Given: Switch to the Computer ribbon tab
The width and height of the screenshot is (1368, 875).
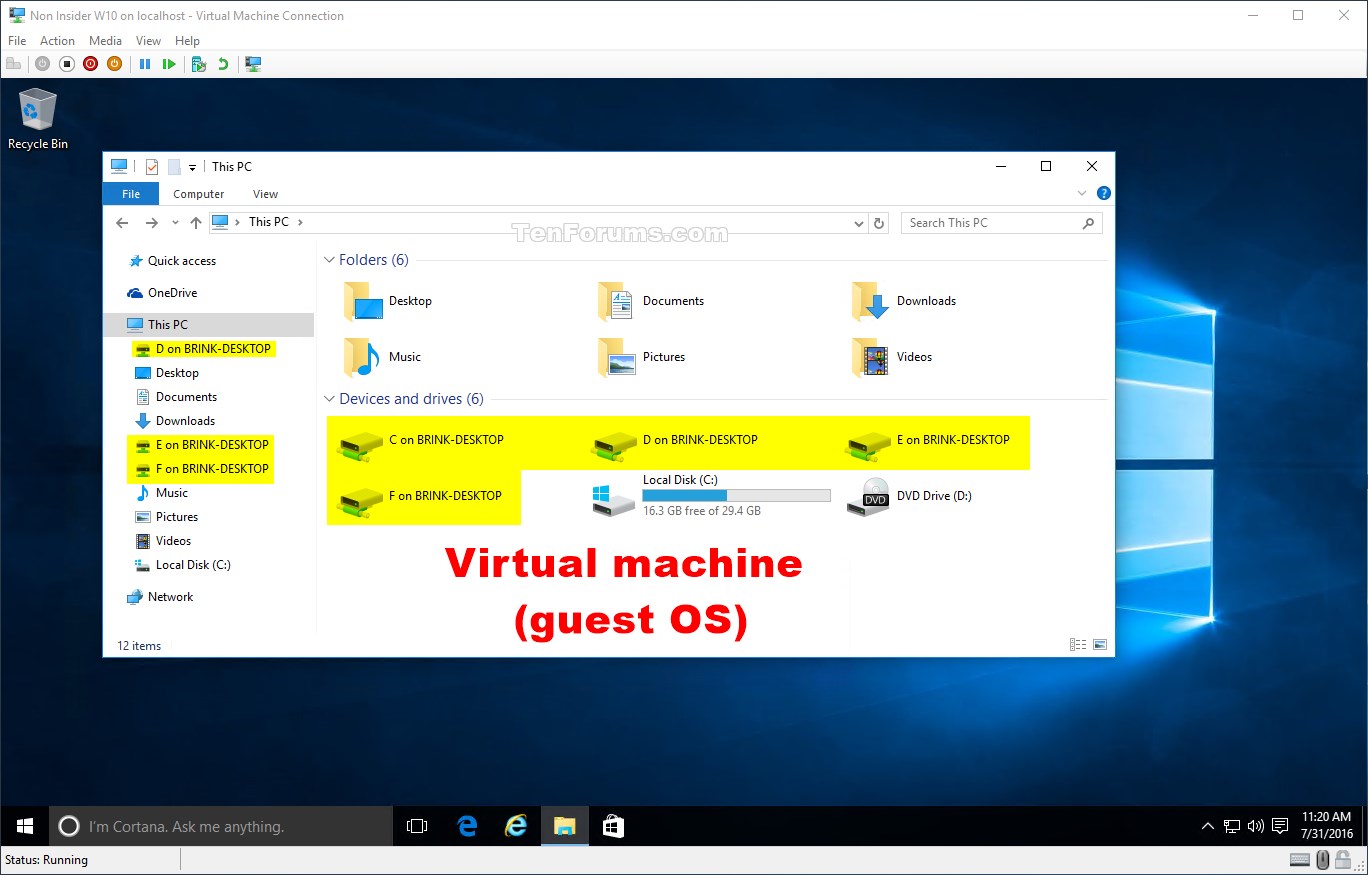Looking at the screenshot, I should click(x=198, y=193).
